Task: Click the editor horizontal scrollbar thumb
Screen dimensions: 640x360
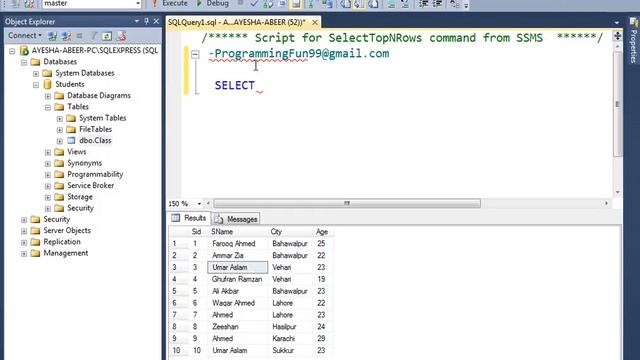Action: click(x=347, y=203)
